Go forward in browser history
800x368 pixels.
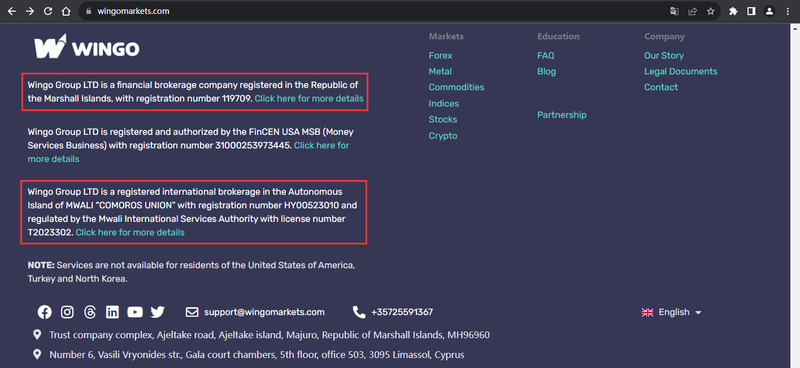(30, 11)
